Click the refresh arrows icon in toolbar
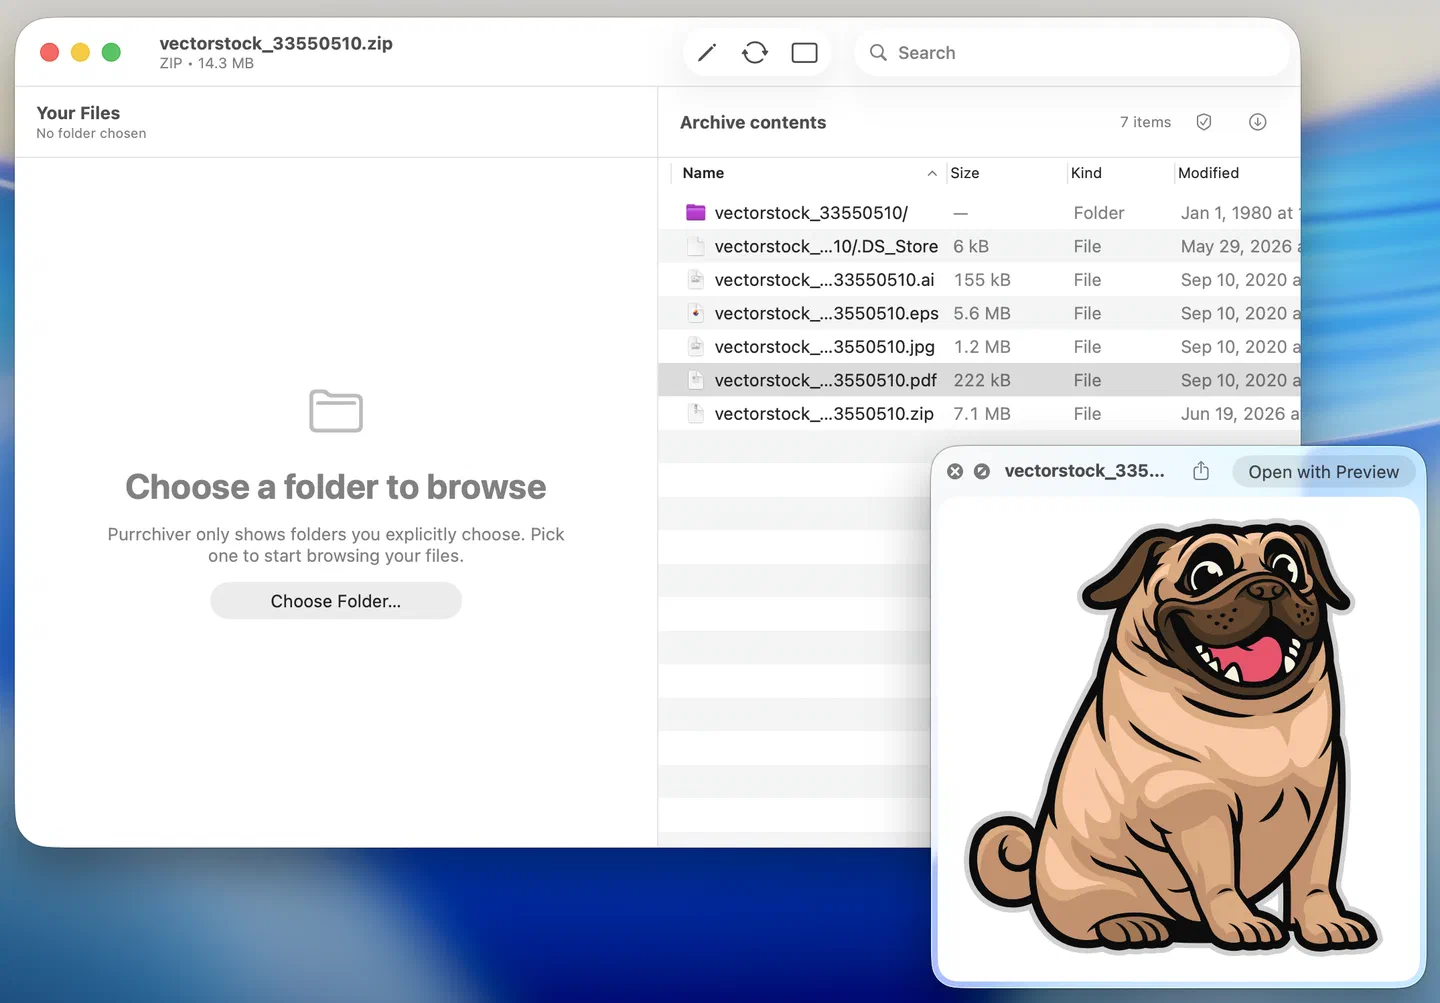 [755, 52]
